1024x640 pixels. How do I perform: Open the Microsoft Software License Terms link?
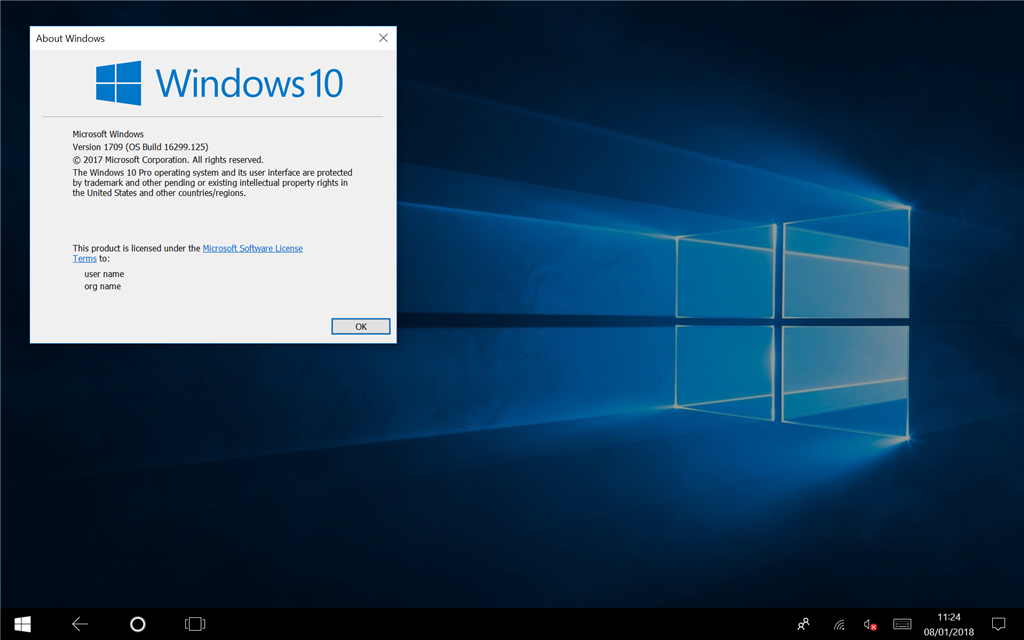coord(253,248)
